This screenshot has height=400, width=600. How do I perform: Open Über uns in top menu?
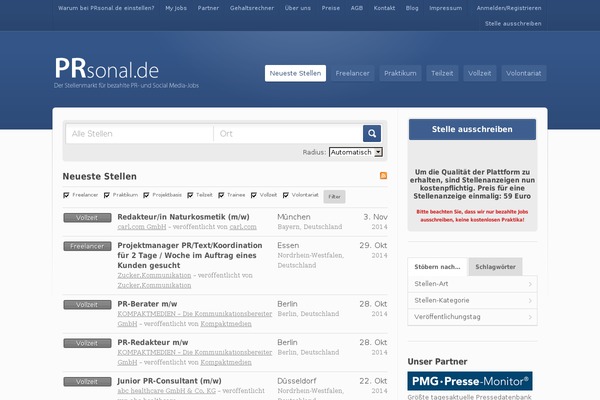click(298, 8)
